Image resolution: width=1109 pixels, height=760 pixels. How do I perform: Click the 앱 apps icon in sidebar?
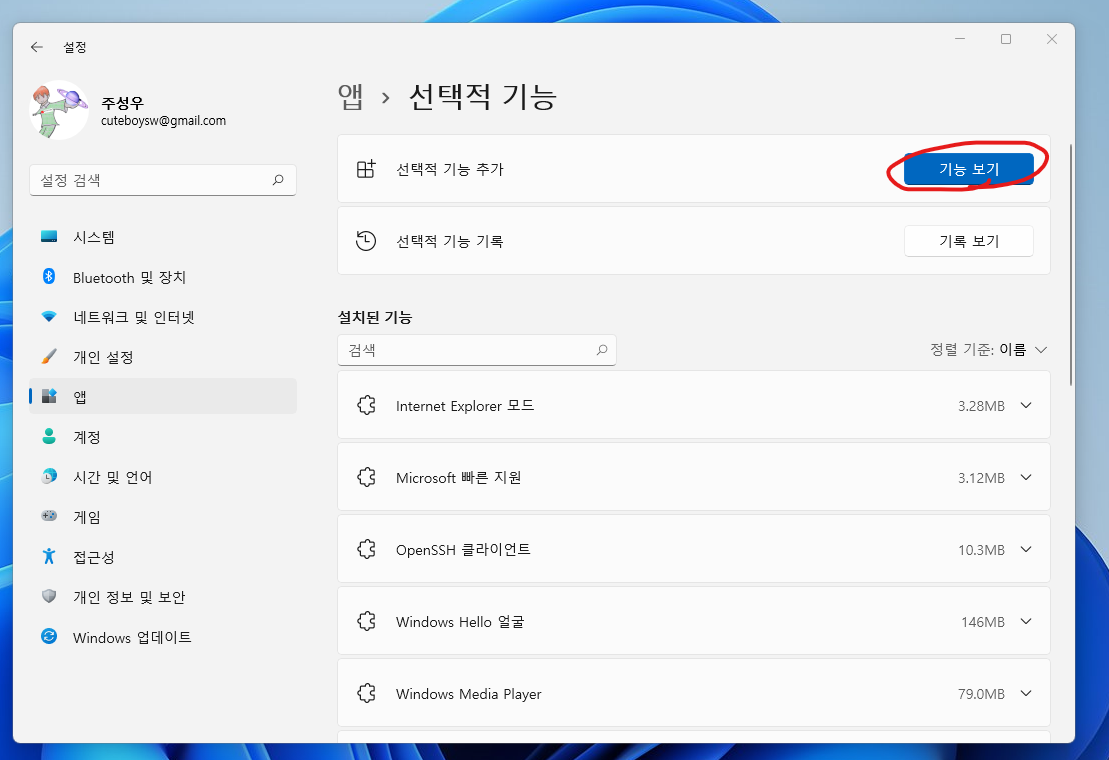(x=49, y=396)
